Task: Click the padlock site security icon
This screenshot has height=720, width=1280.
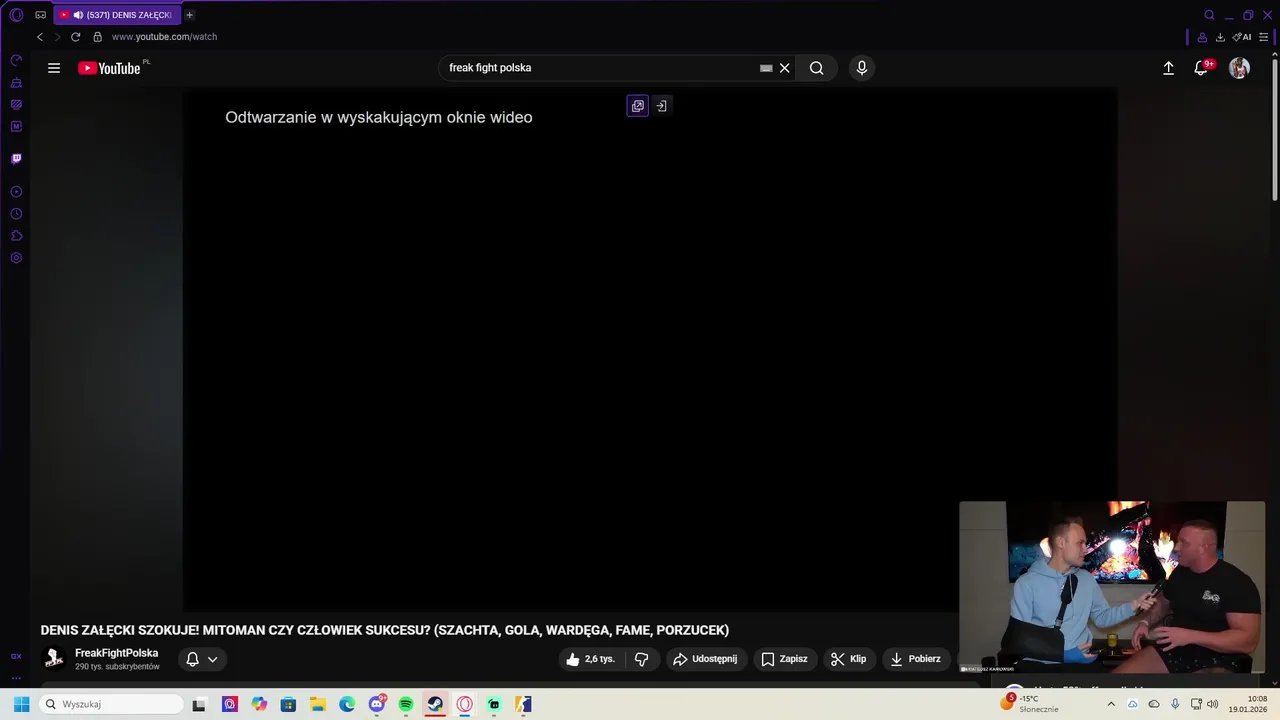Action: 97,37
